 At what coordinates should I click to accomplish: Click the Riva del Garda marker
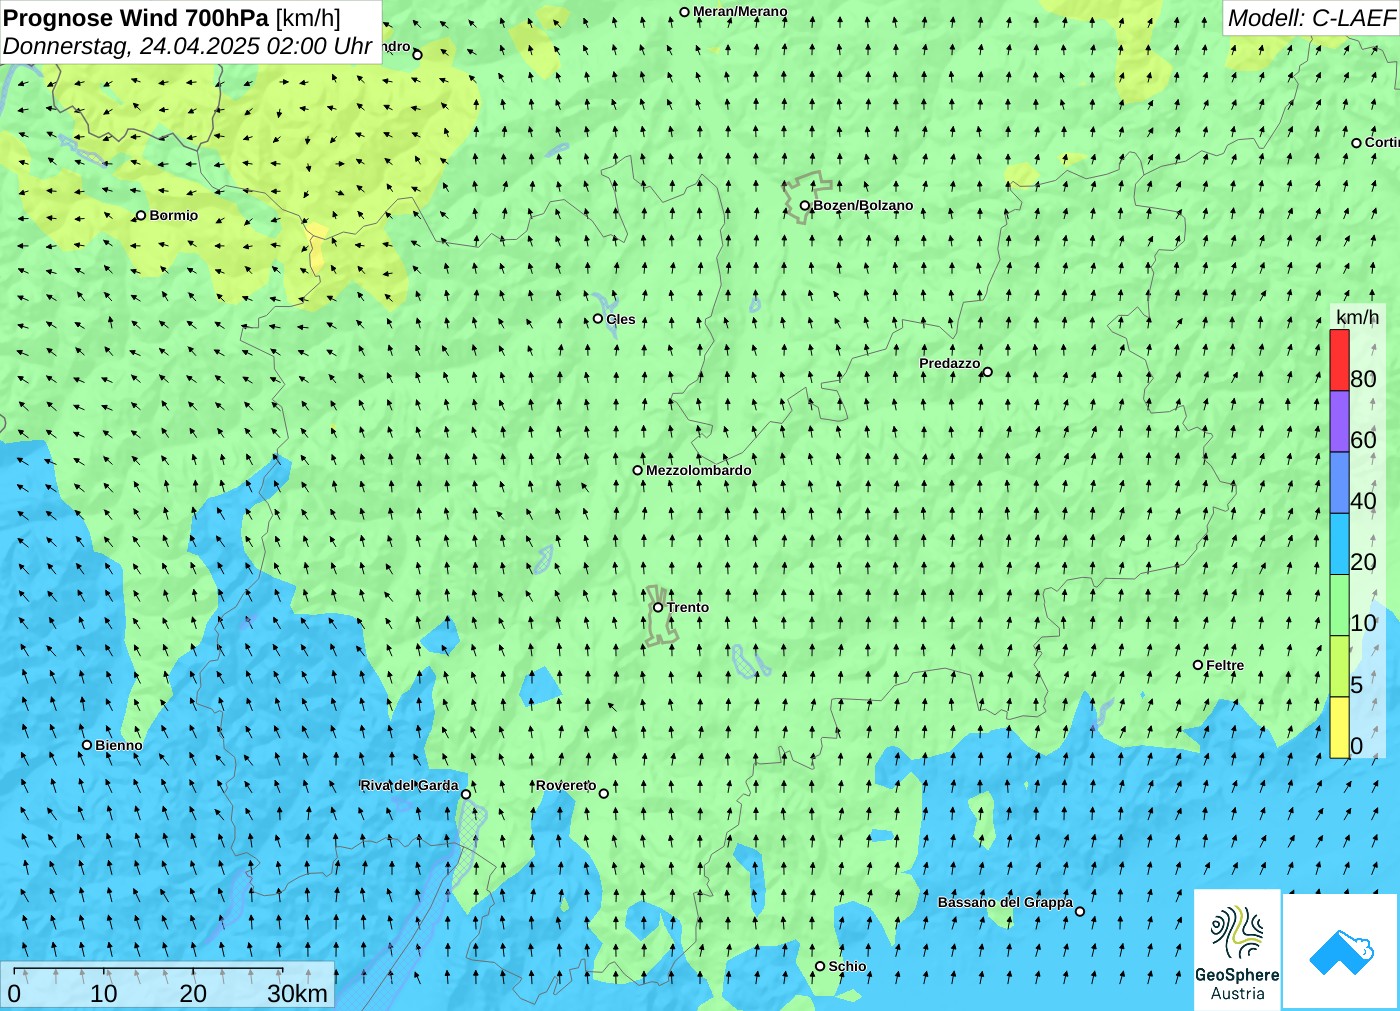[x=465, y=794]
